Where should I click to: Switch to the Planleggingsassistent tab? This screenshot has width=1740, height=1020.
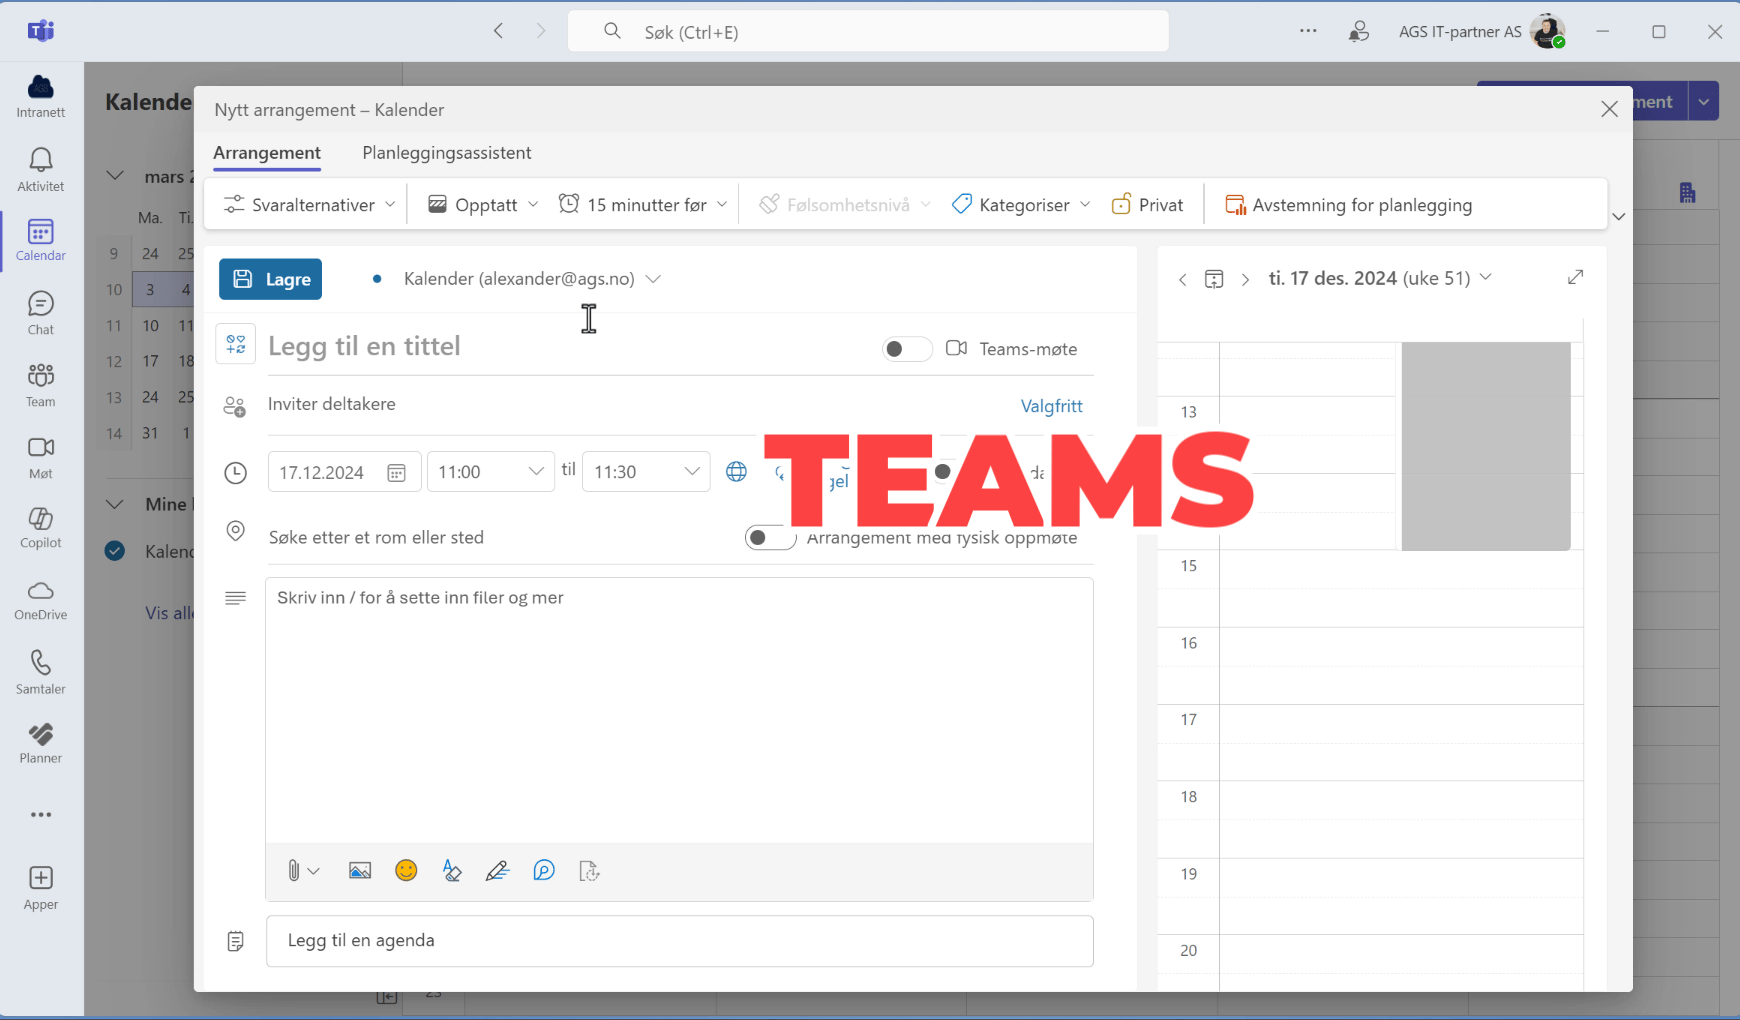pyautogui.click(x=447, y=153)
